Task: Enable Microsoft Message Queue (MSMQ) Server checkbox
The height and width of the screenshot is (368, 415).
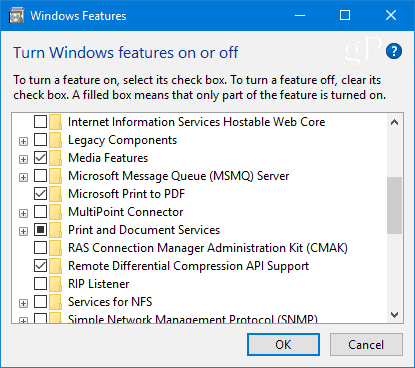Action: 40,176
